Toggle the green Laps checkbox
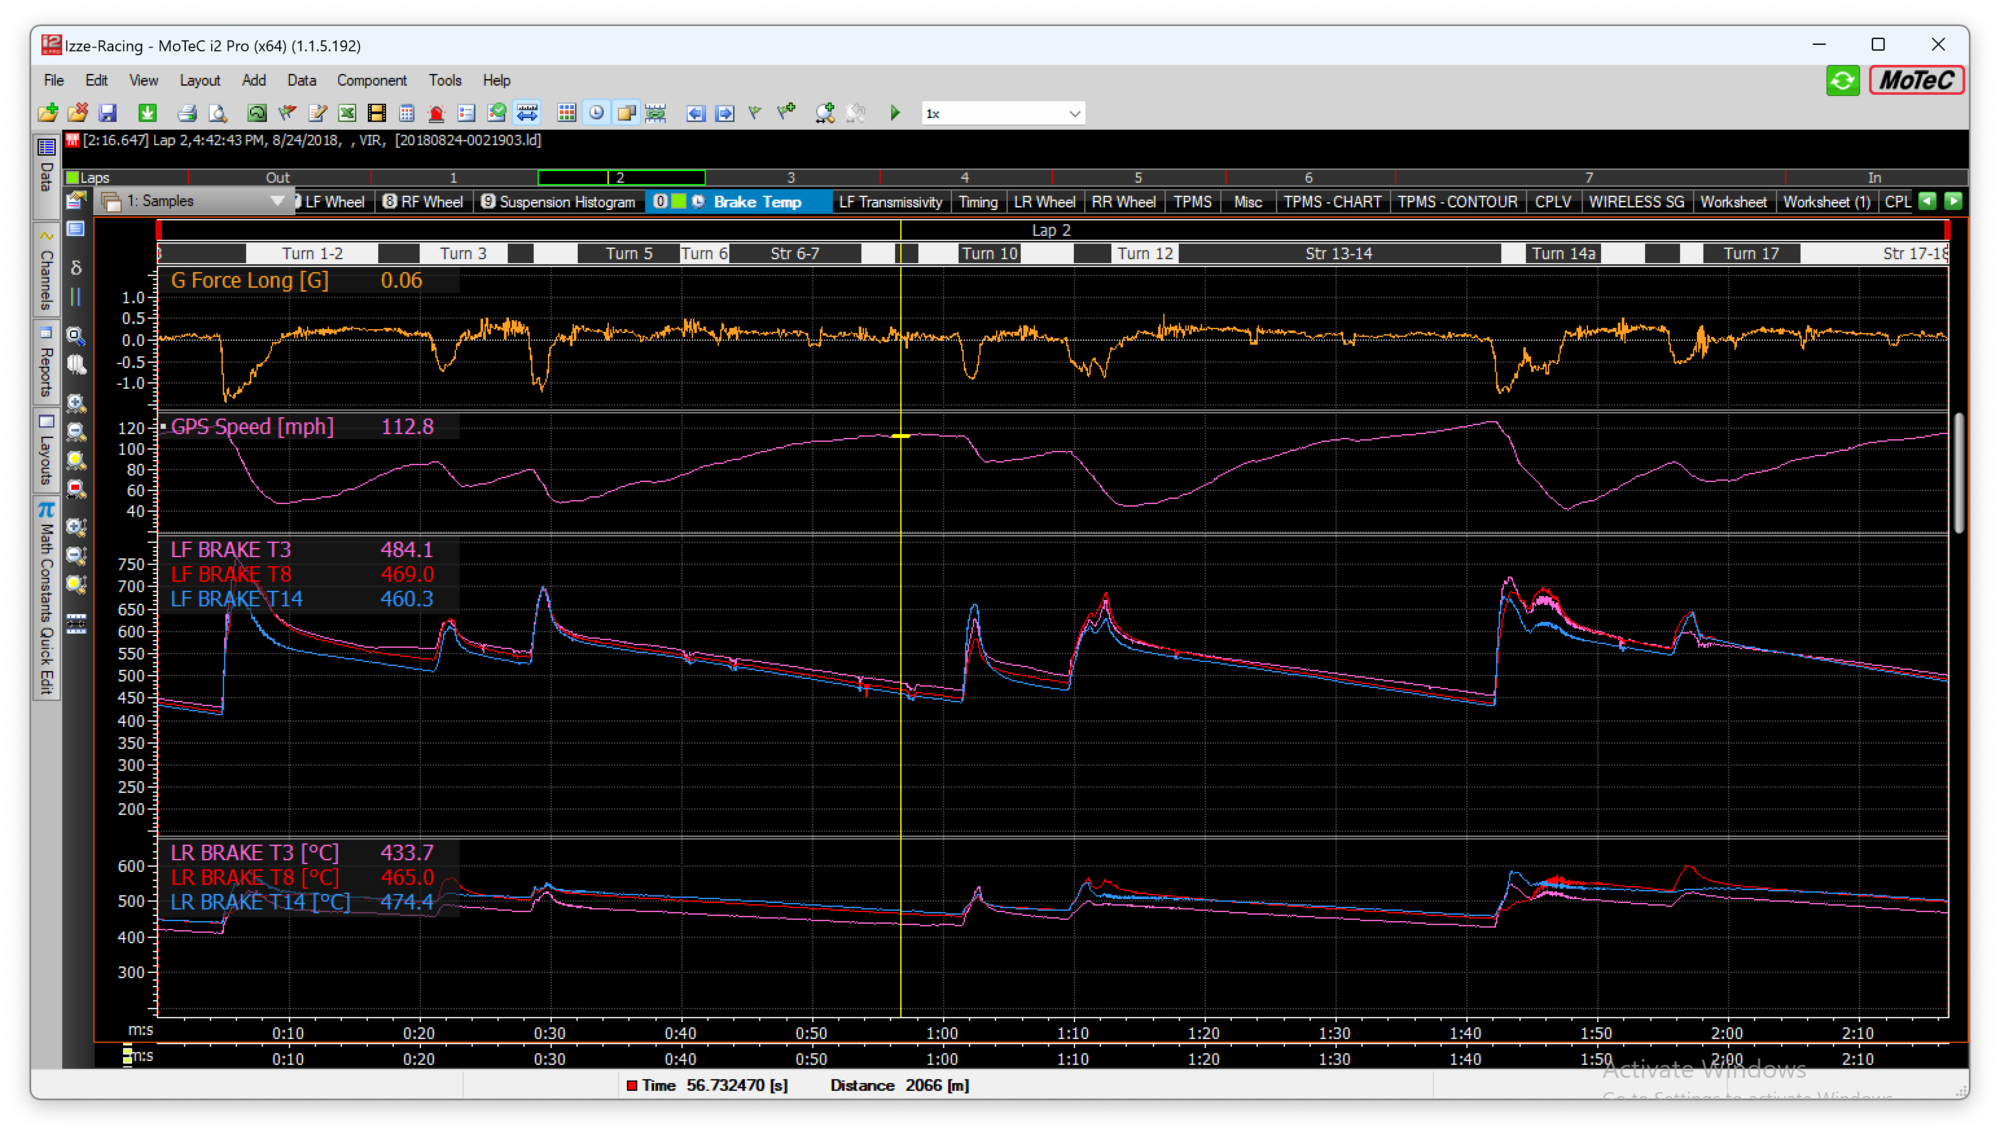Image resolution: width=2000 pixels, height=1135 pixels. (72, 178)
